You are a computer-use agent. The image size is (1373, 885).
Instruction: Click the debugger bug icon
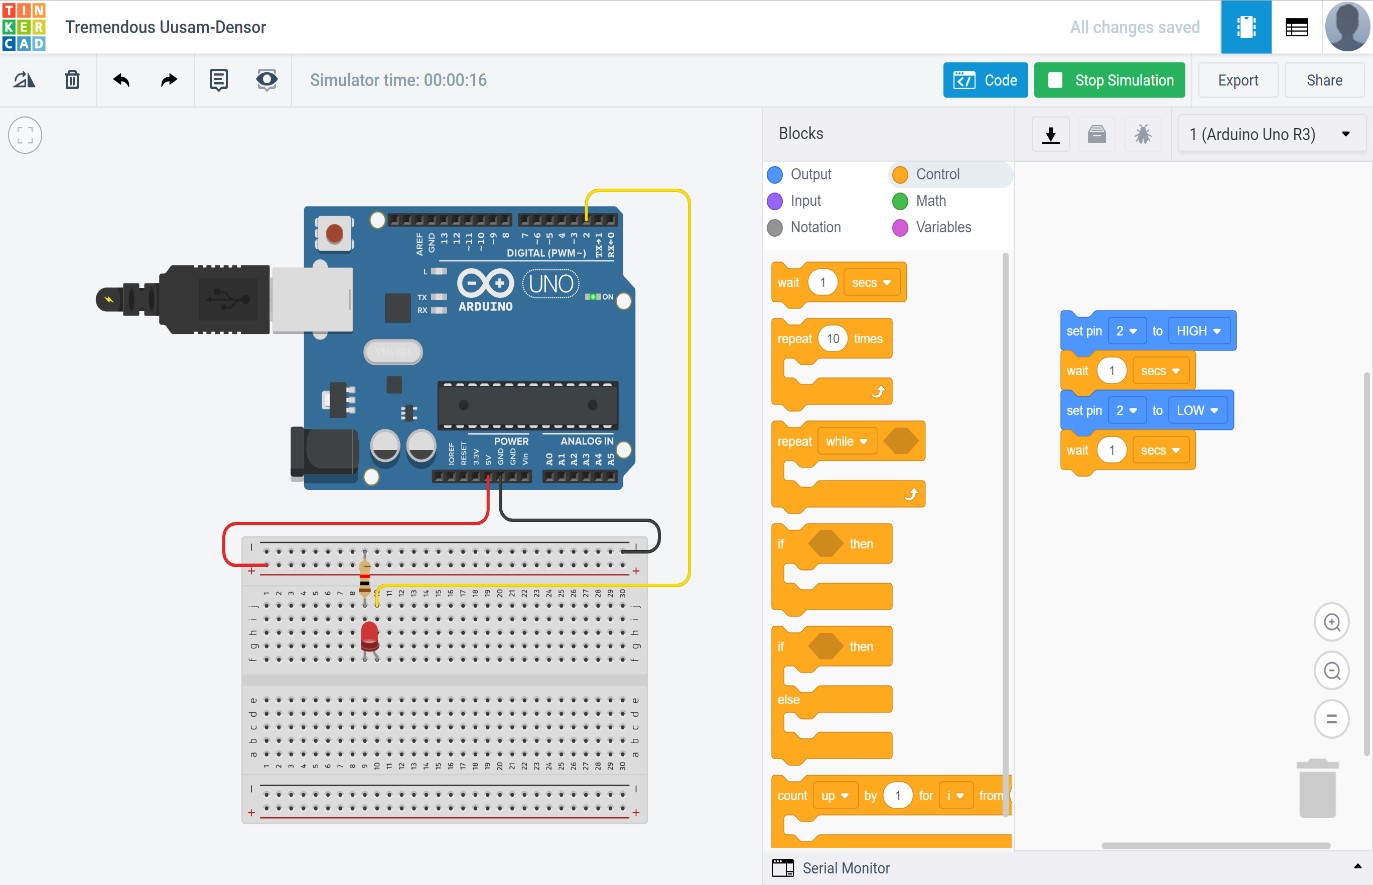pyautogui.click(x=1143, y=134)
